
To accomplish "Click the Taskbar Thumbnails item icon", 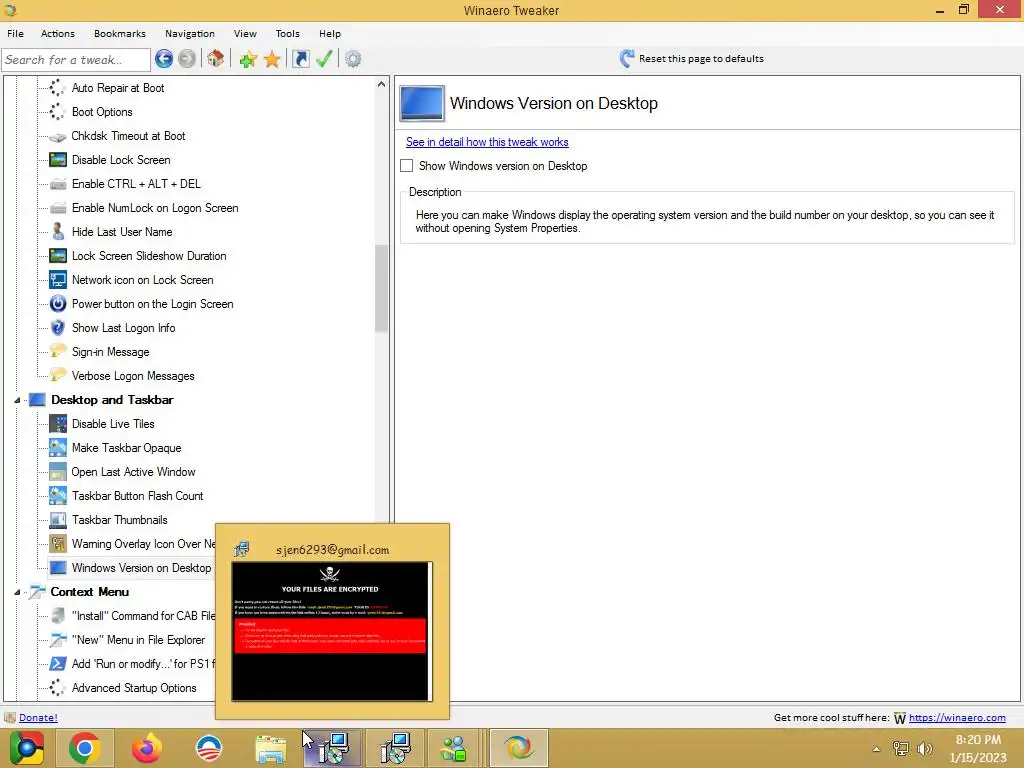I will (x=58, y=520).
